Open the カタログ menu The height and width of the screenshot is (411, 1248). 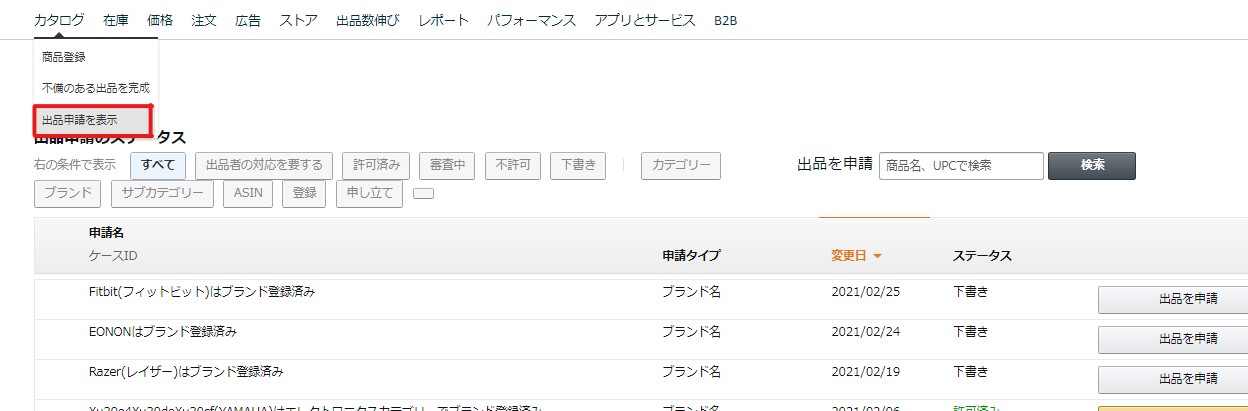[59, 20]
